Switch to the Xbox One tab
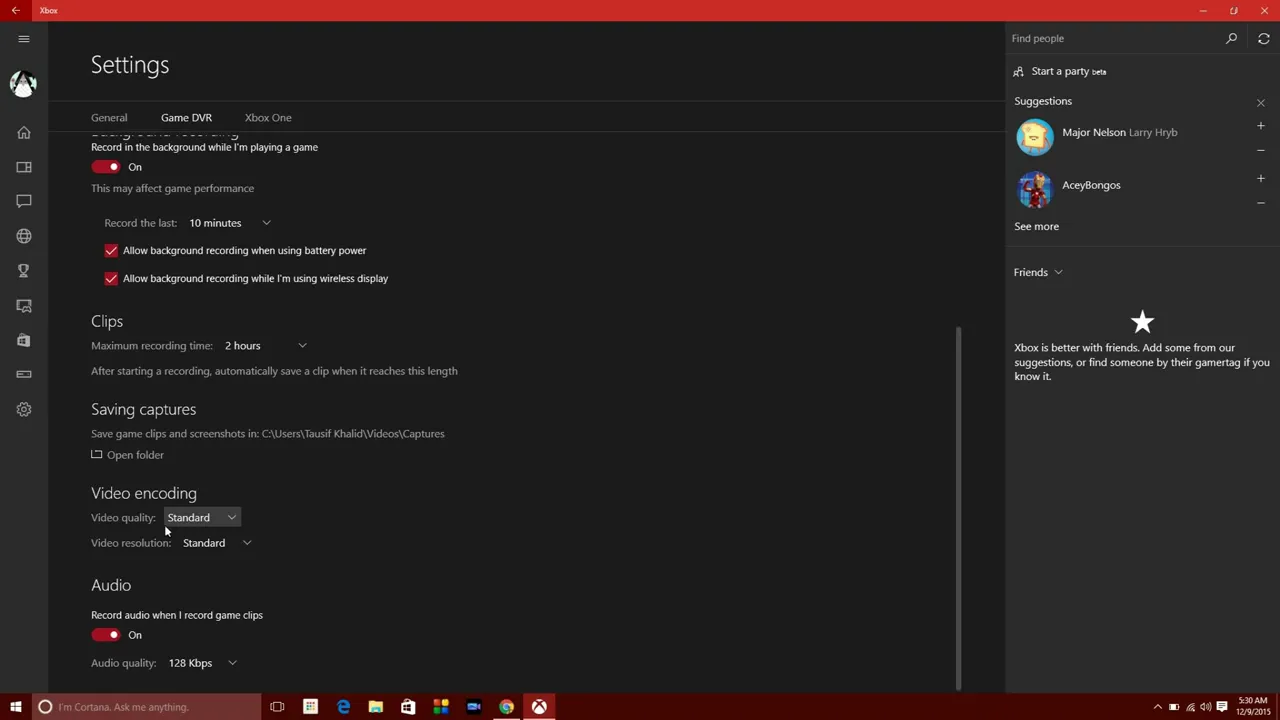The height and width of the screenshot is (720, 1280). coord(268,118)
